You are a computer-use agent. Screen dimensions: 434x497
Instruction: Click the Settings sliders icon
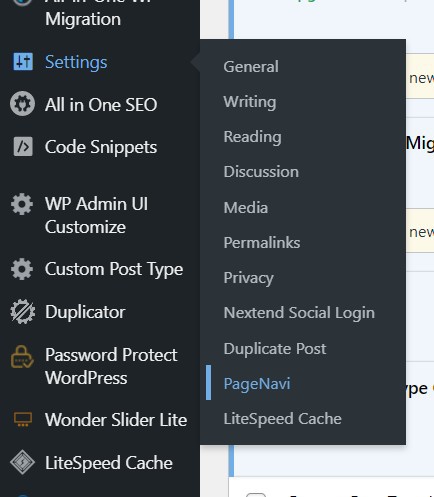(x=23, y=62)
